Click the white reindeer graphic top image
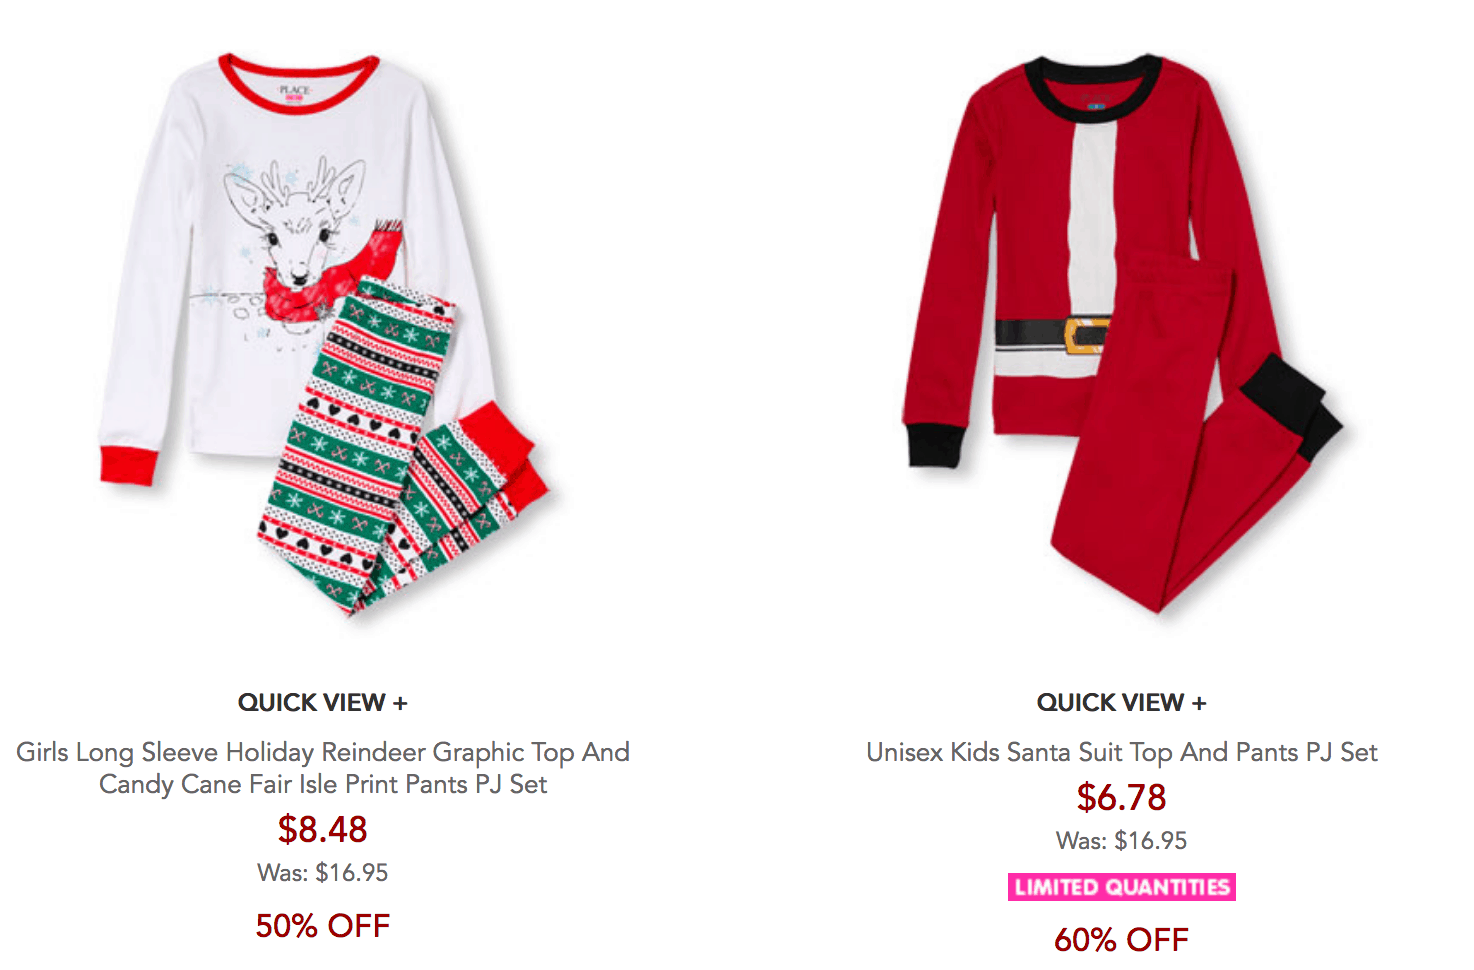Image resolution: width=1474 pixels, height=970 pixels. coord(200,250)
